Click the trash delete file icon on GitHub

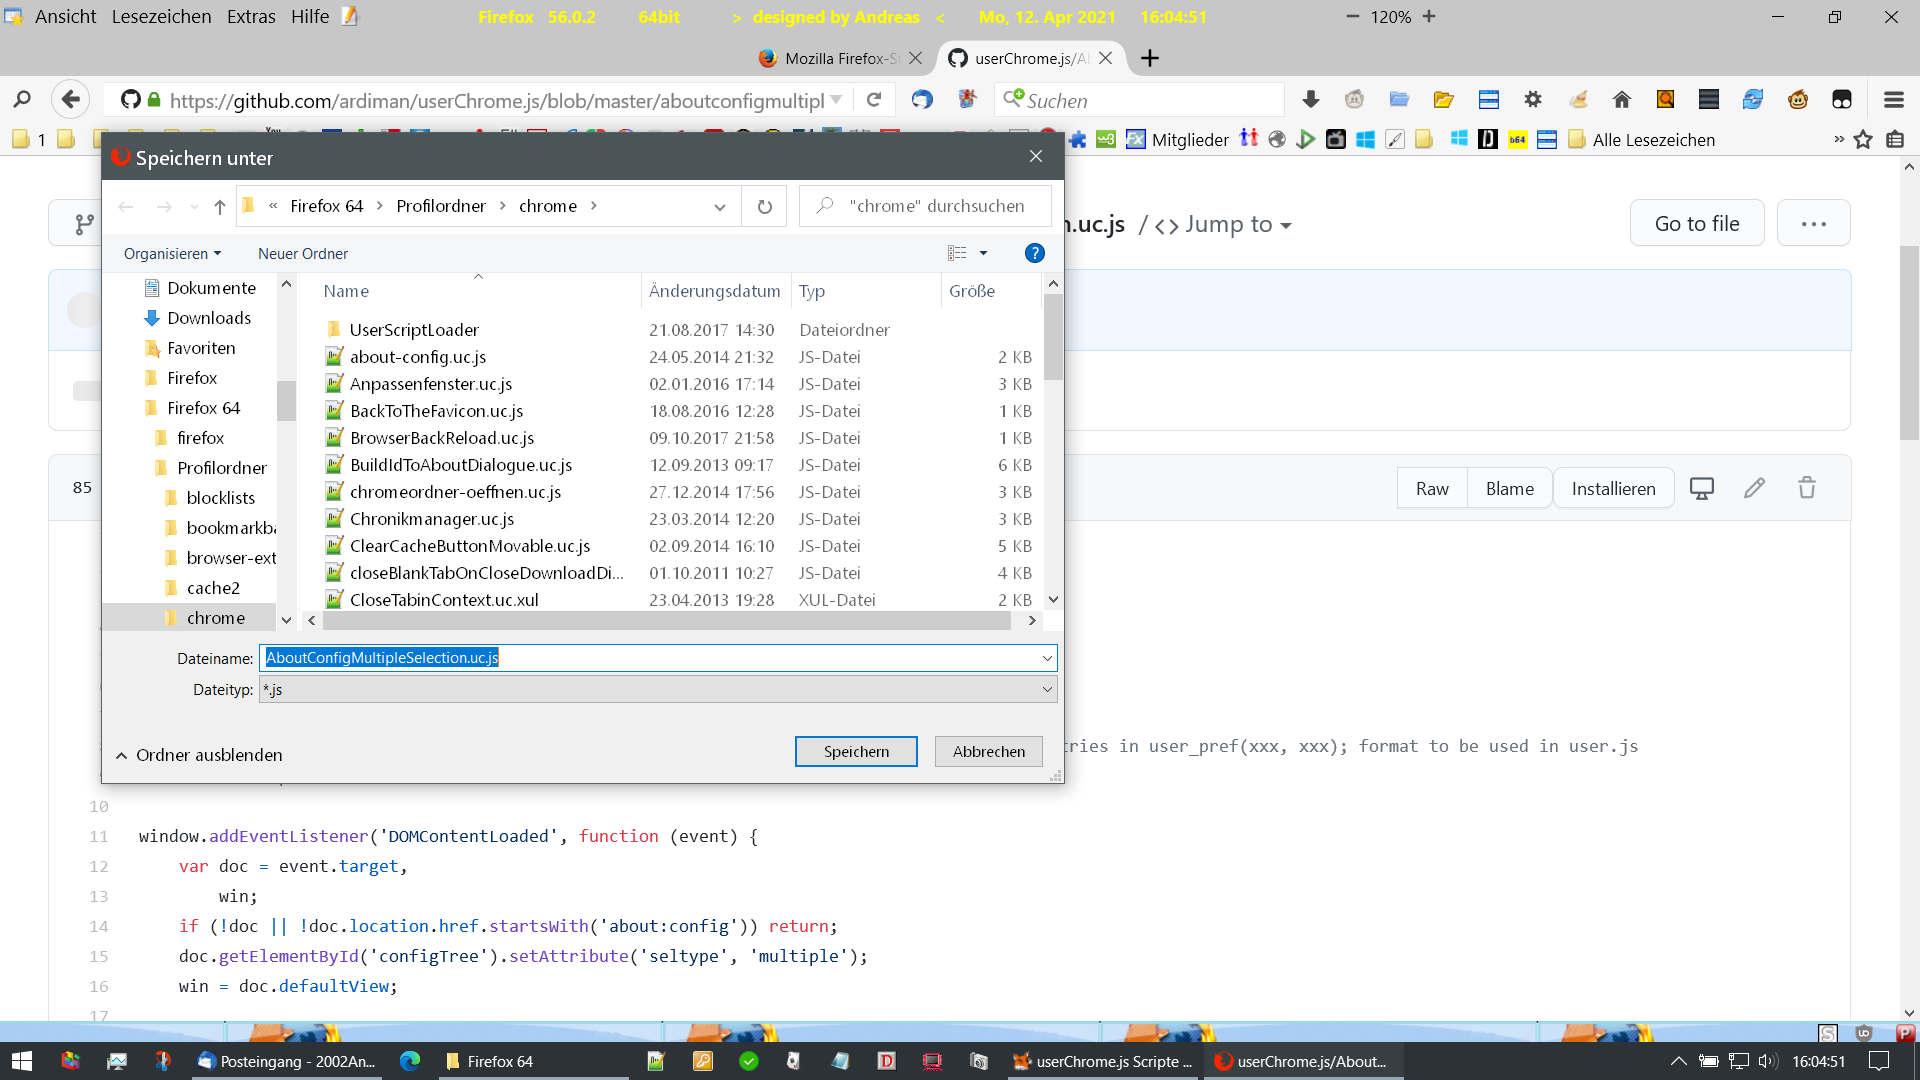1806,488
